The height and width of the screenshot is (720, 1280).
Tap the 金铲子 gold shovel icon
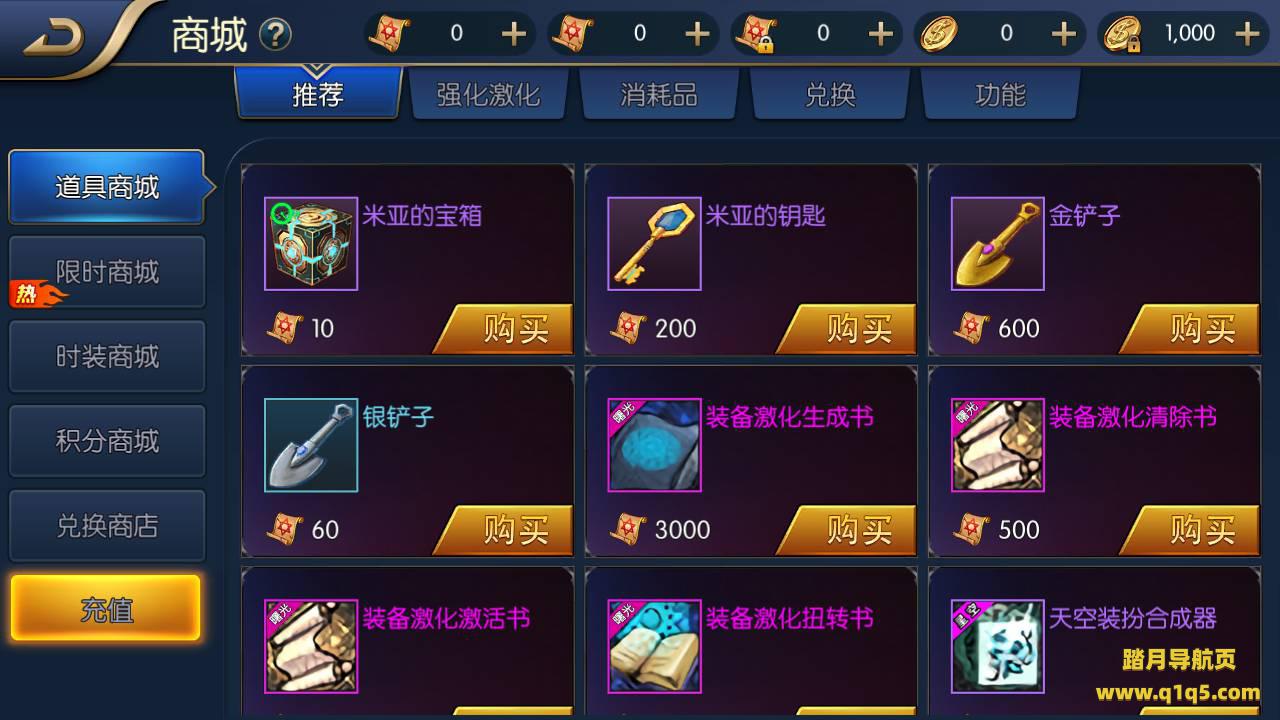(997, 244)
